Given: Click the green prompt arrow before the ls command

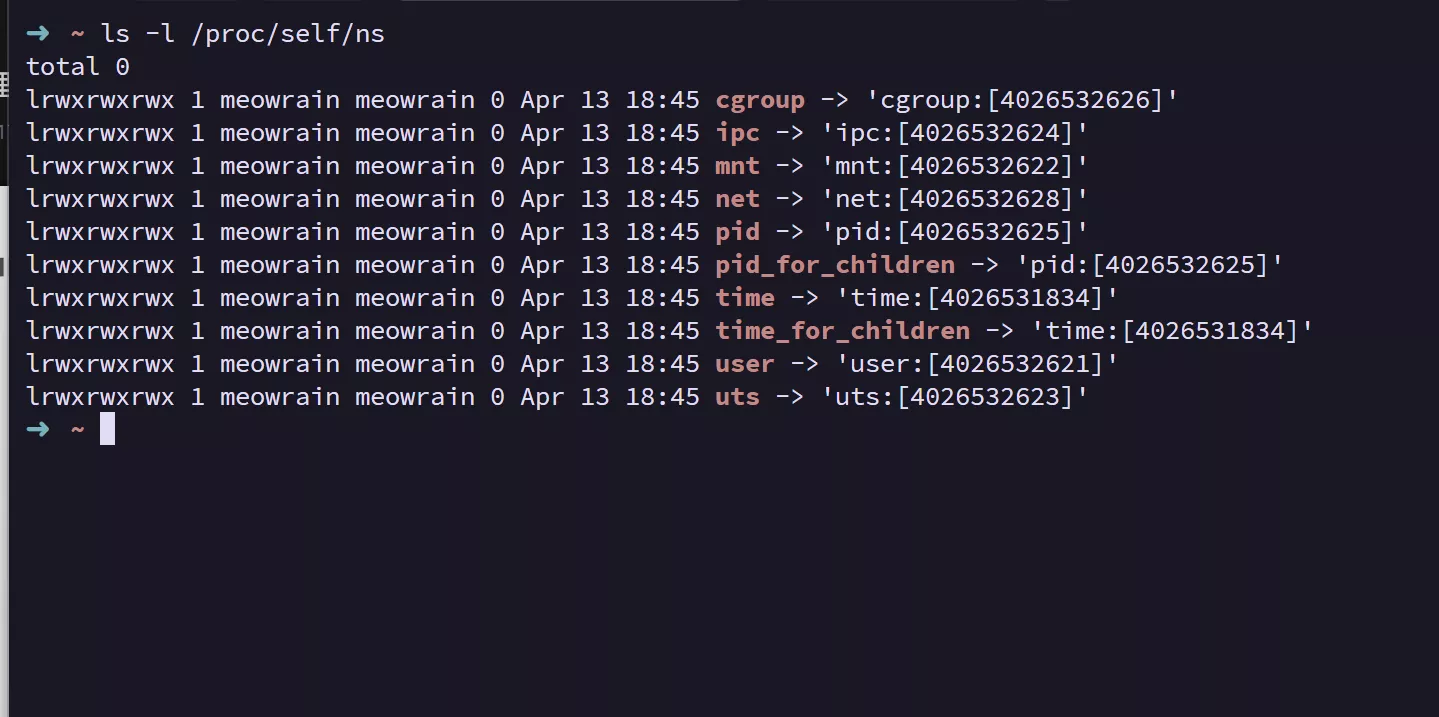Looking at the screenshot, I should (37, 33).
